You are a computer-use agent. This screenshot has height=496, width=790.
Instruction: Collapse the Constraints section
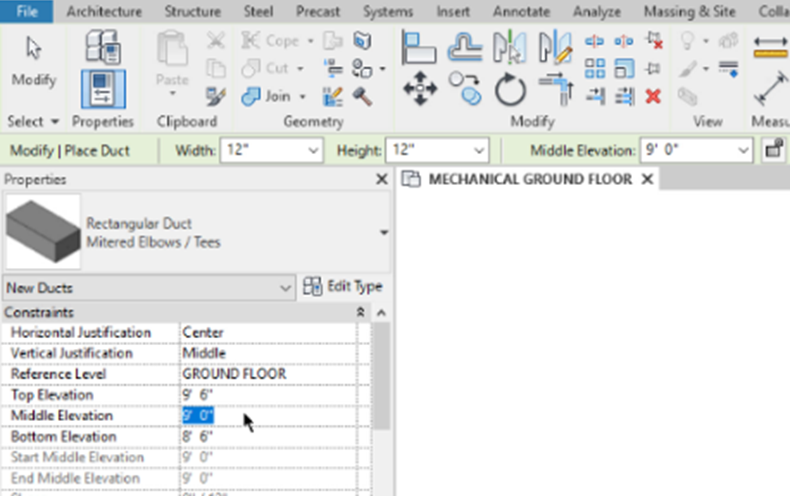coord(360,313)
